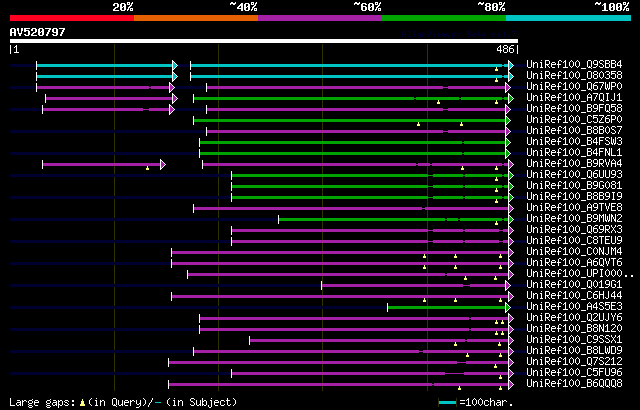Click the yellow gap marker under the Q6UU93 alignment

tap(496, 179)
